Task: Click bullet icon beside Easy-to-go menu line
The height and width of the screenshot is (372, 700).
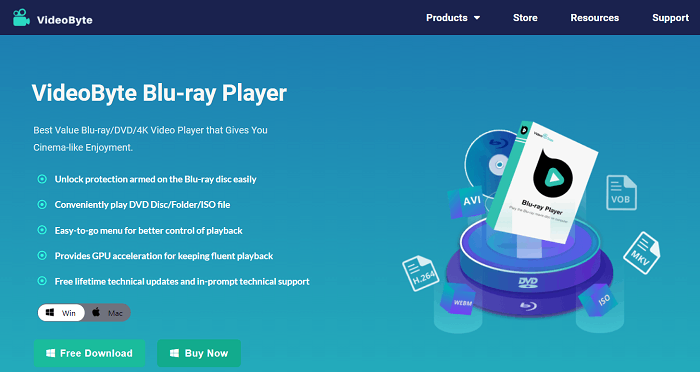Action: click(x=42, y=230)
